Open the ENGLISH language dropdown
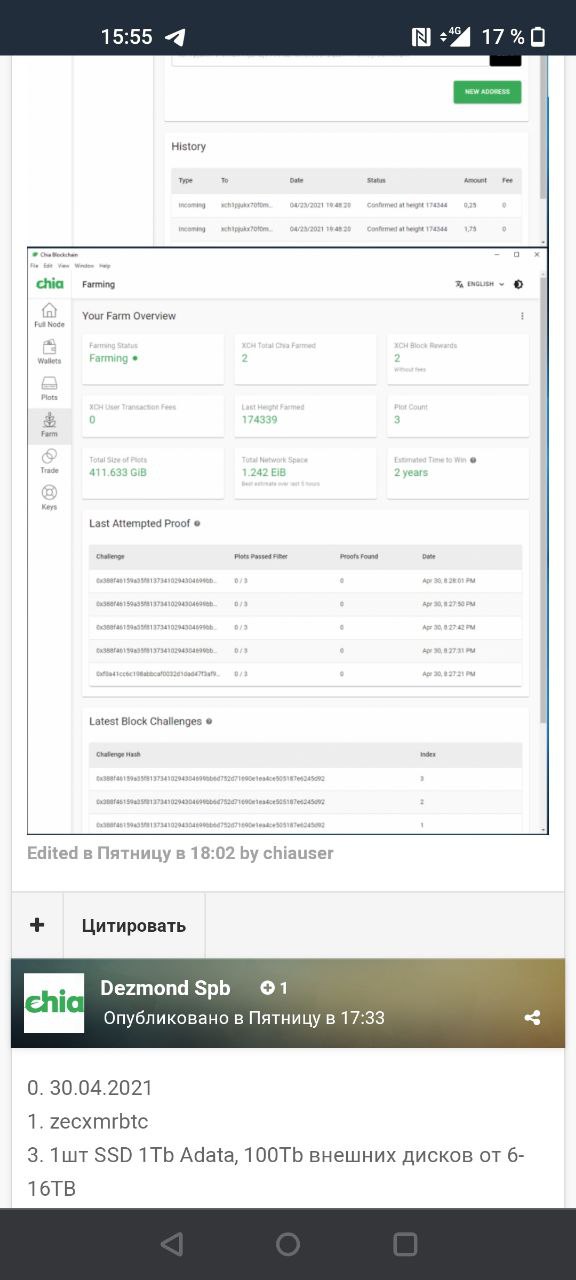 479,284
